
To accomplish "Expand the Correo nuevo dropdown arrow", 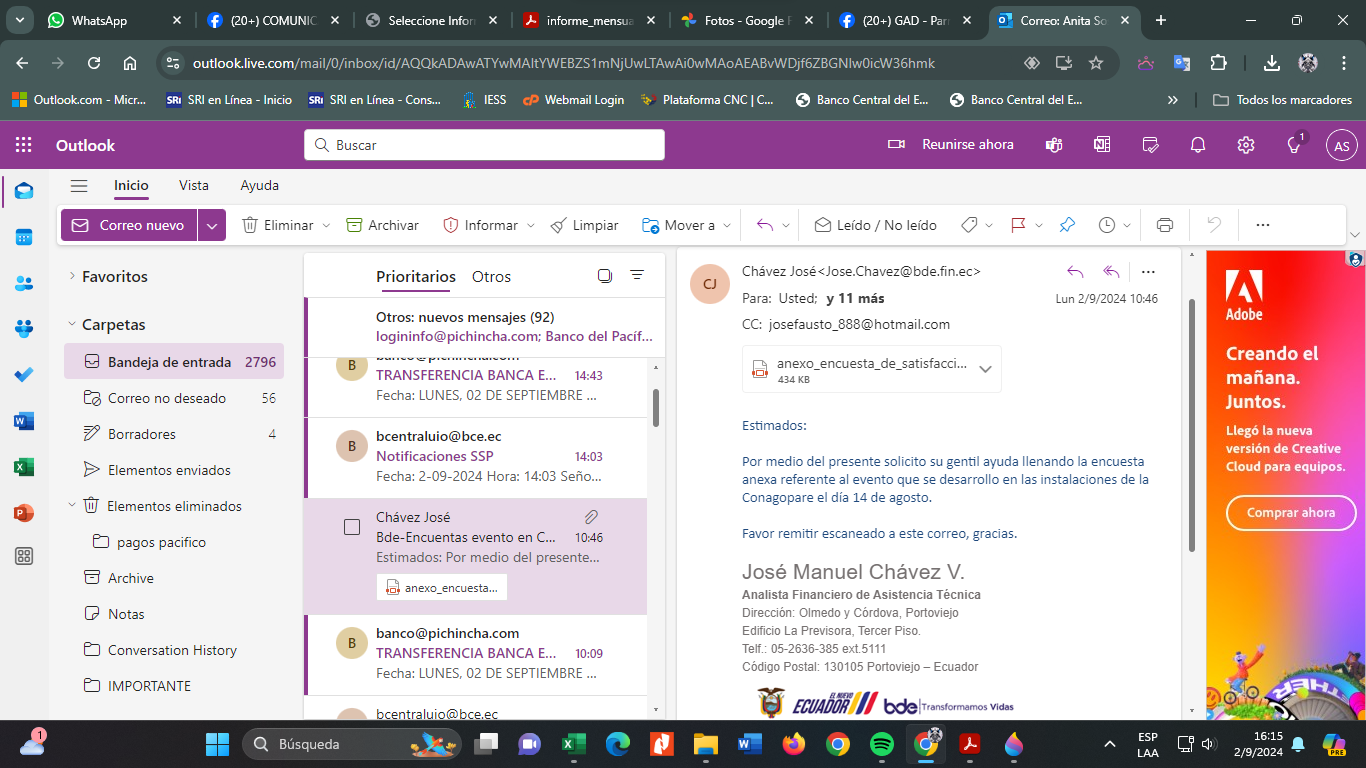I will click(x=211, y=225).
